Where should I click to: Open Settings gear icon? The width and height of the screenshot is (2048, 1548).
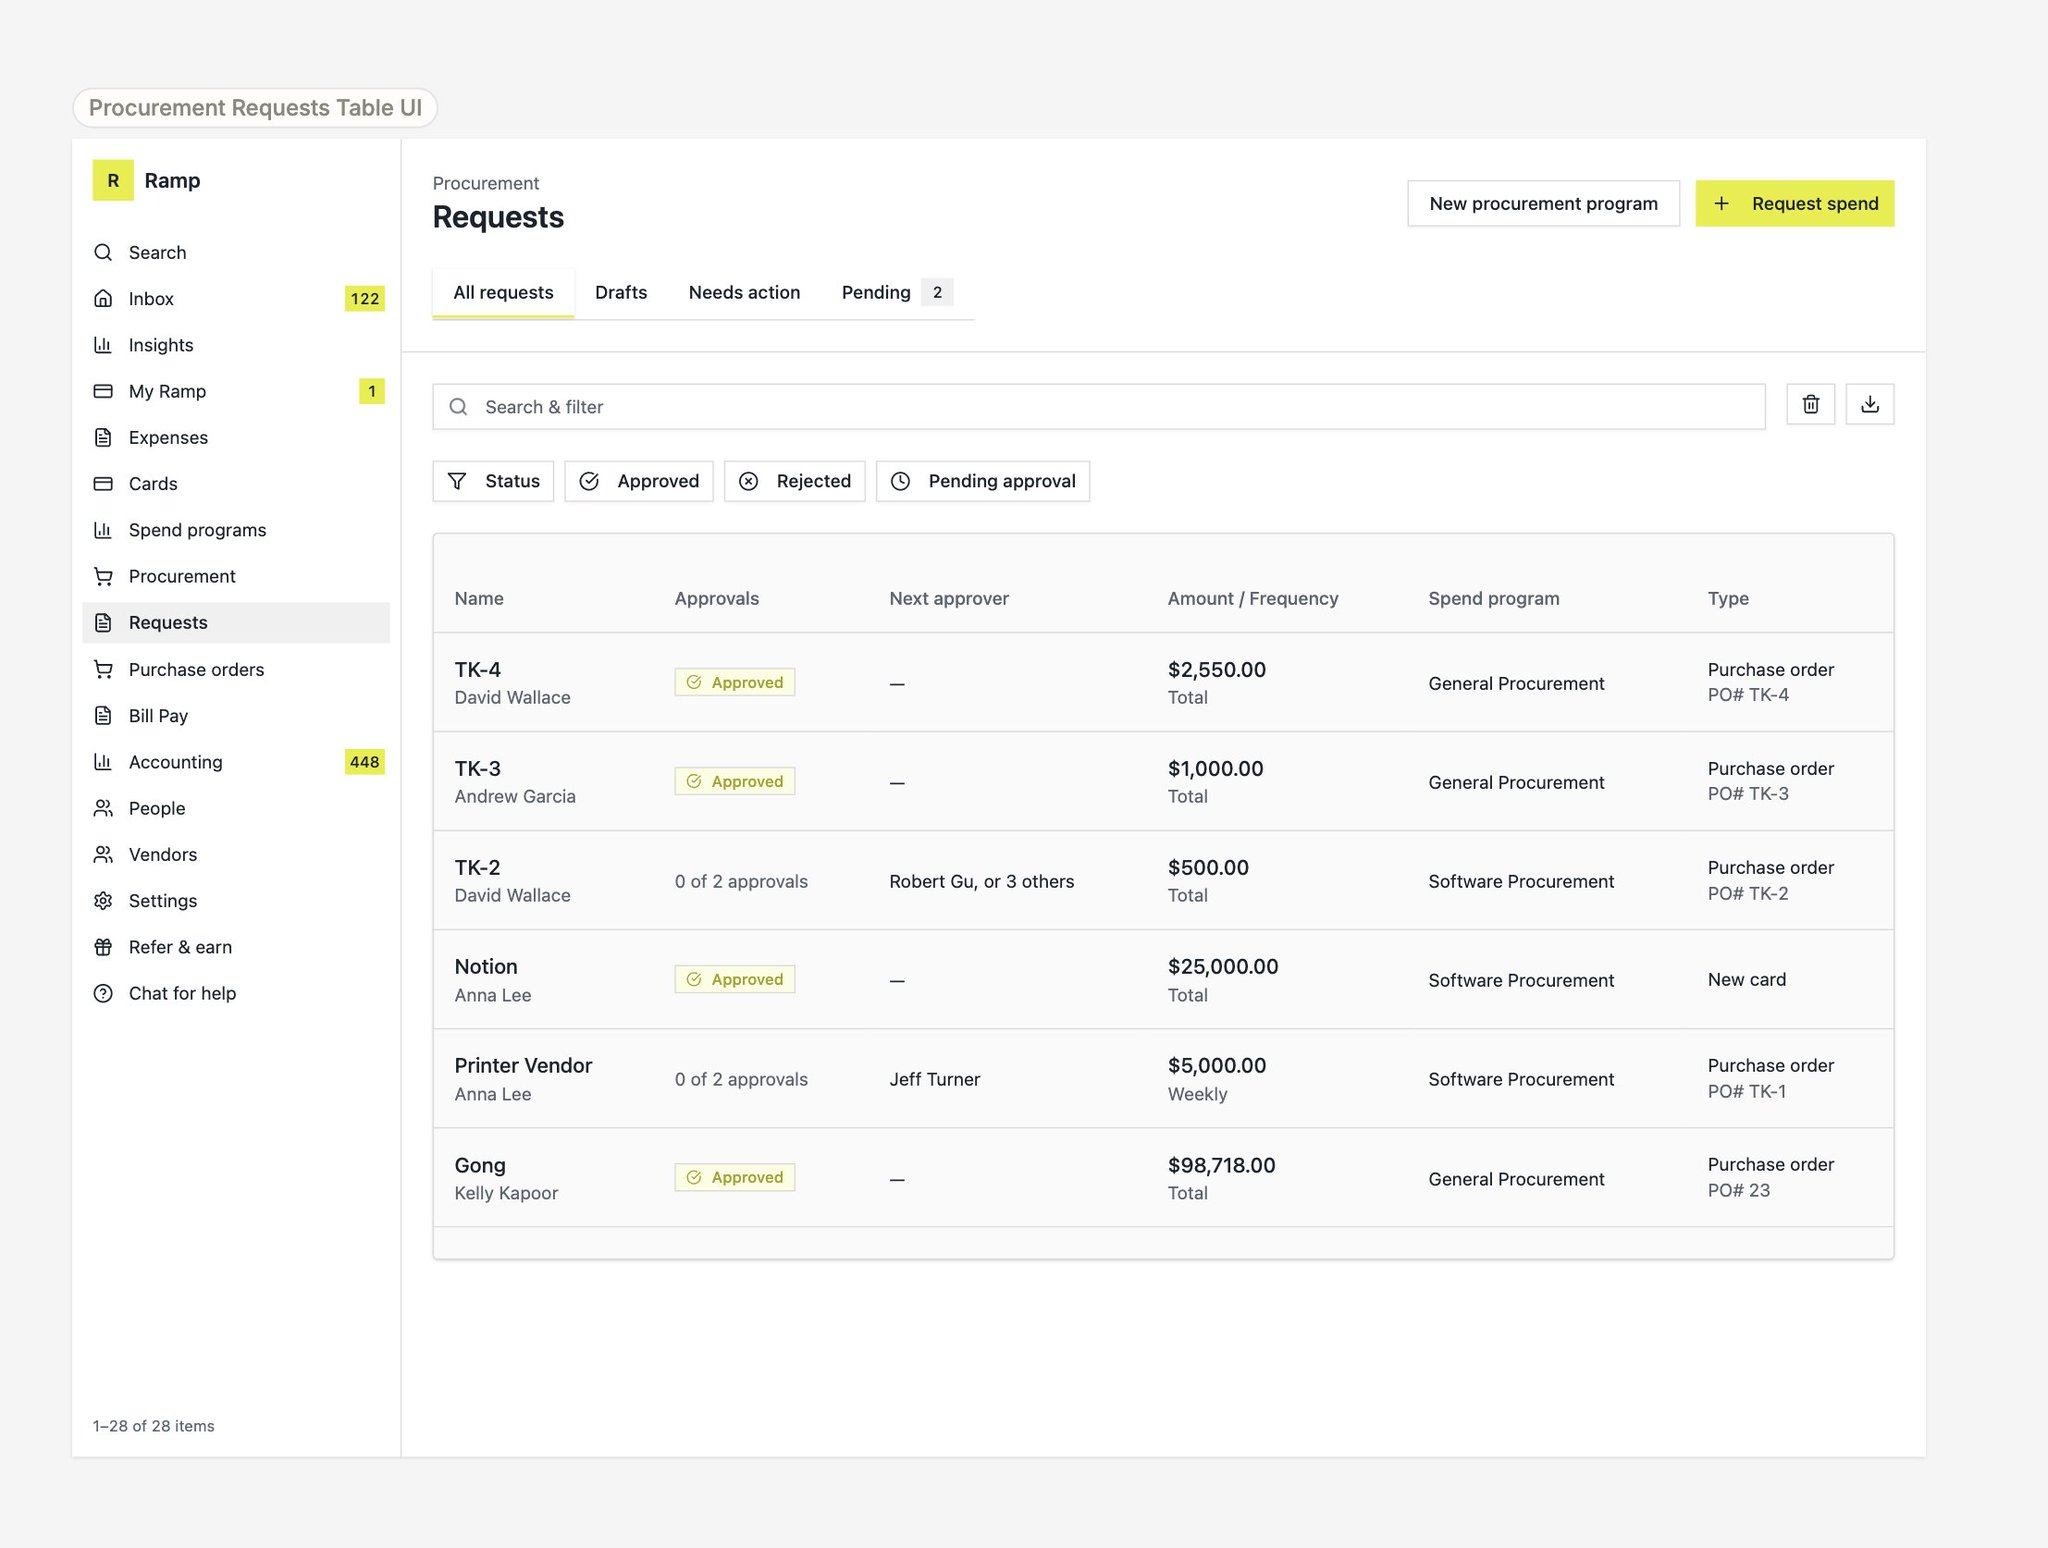pos(103,901)
